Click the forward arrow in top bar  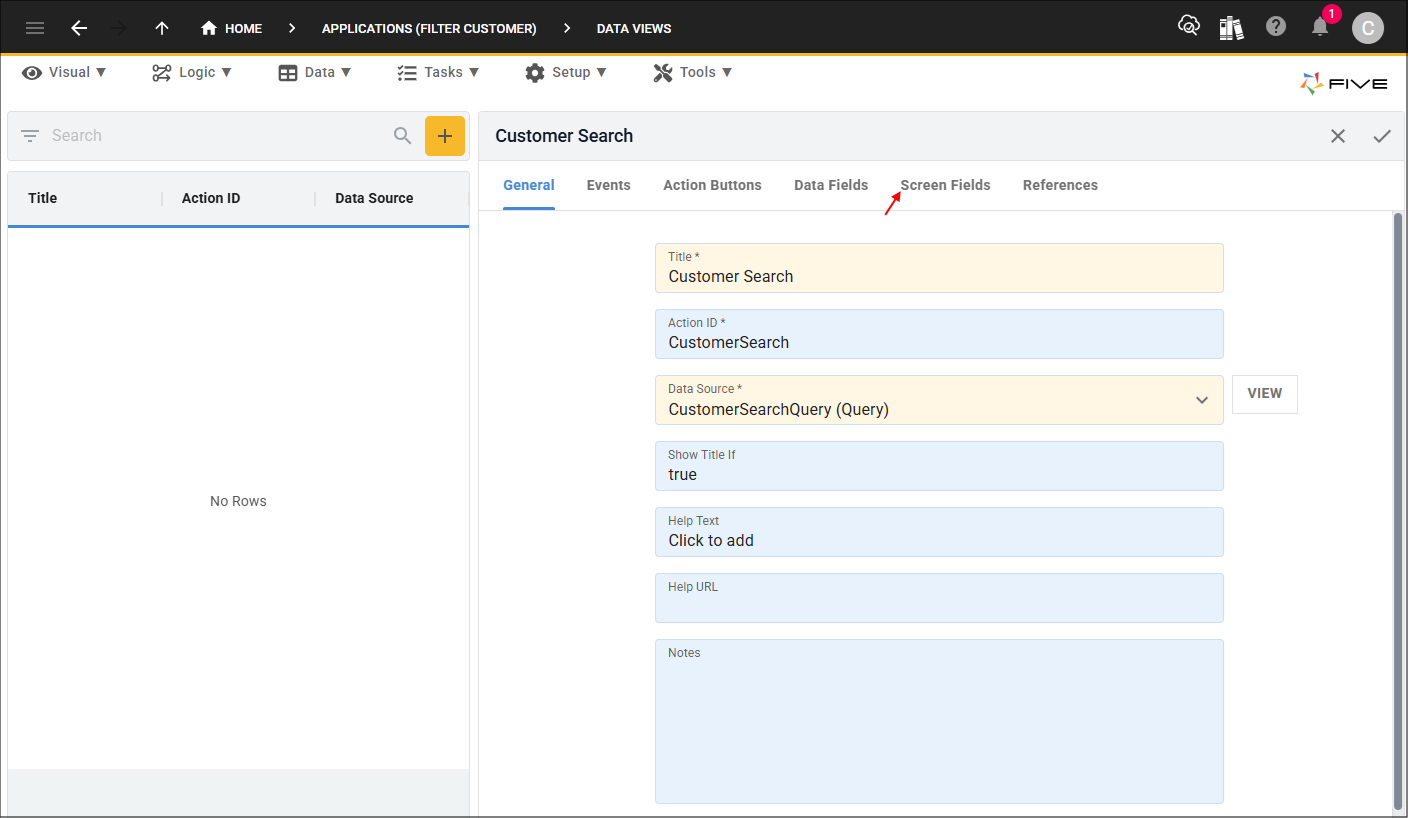(x=119, y=28)
